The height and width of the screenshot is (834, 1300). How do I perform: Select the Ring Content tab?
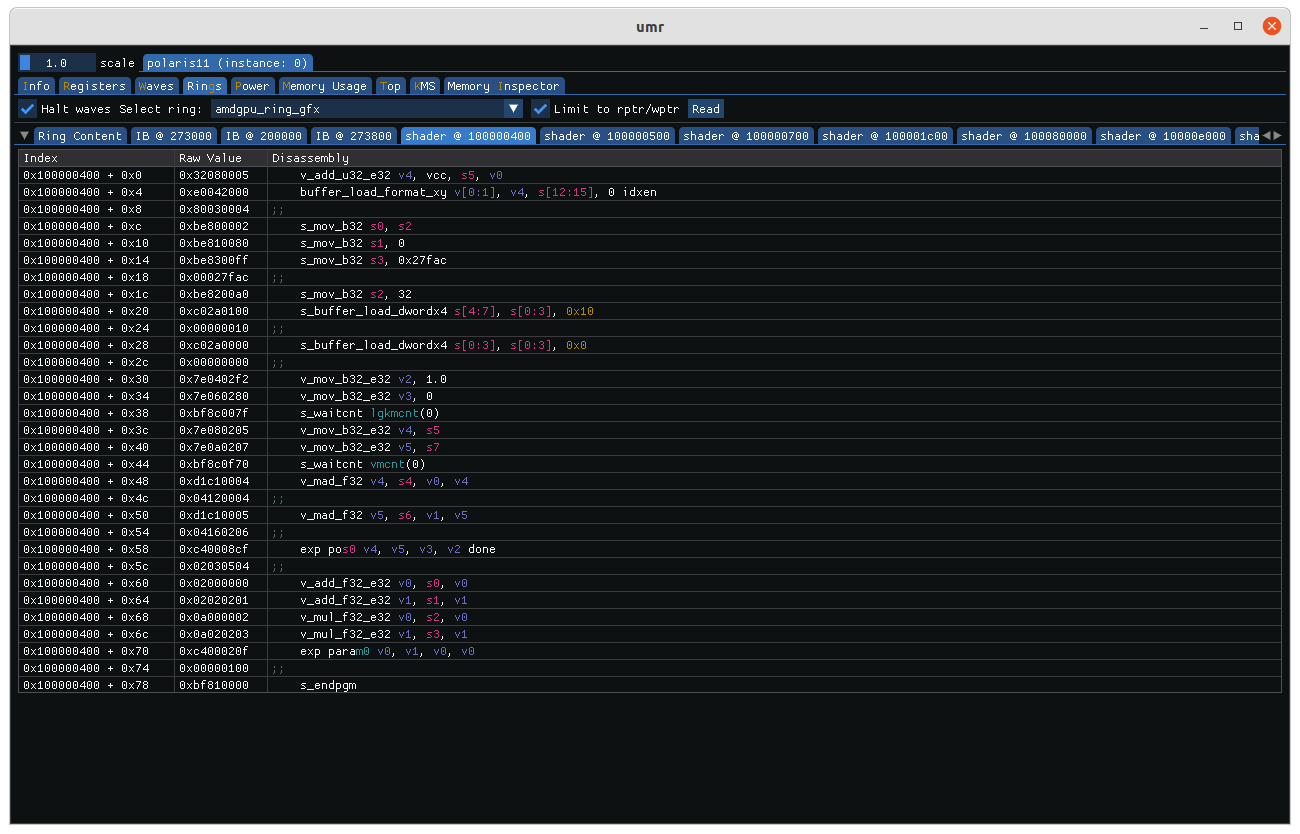tap(80, 136)
